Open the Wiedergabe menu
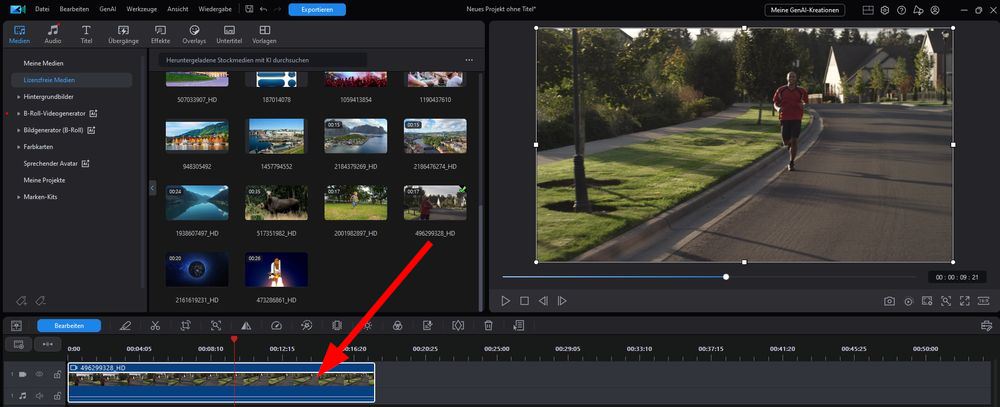1000x407 pixels. 214,10
